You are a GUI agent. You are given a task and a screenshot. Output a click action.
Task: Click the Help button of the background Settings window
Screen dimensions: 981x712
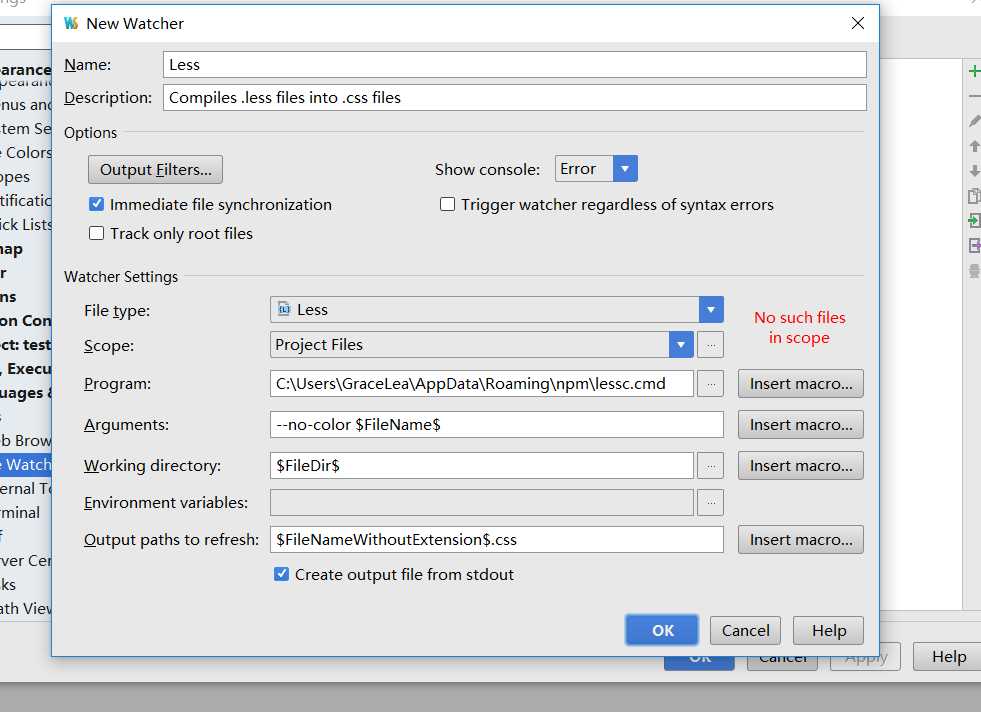pyautogui.click(x=948, y=656)
